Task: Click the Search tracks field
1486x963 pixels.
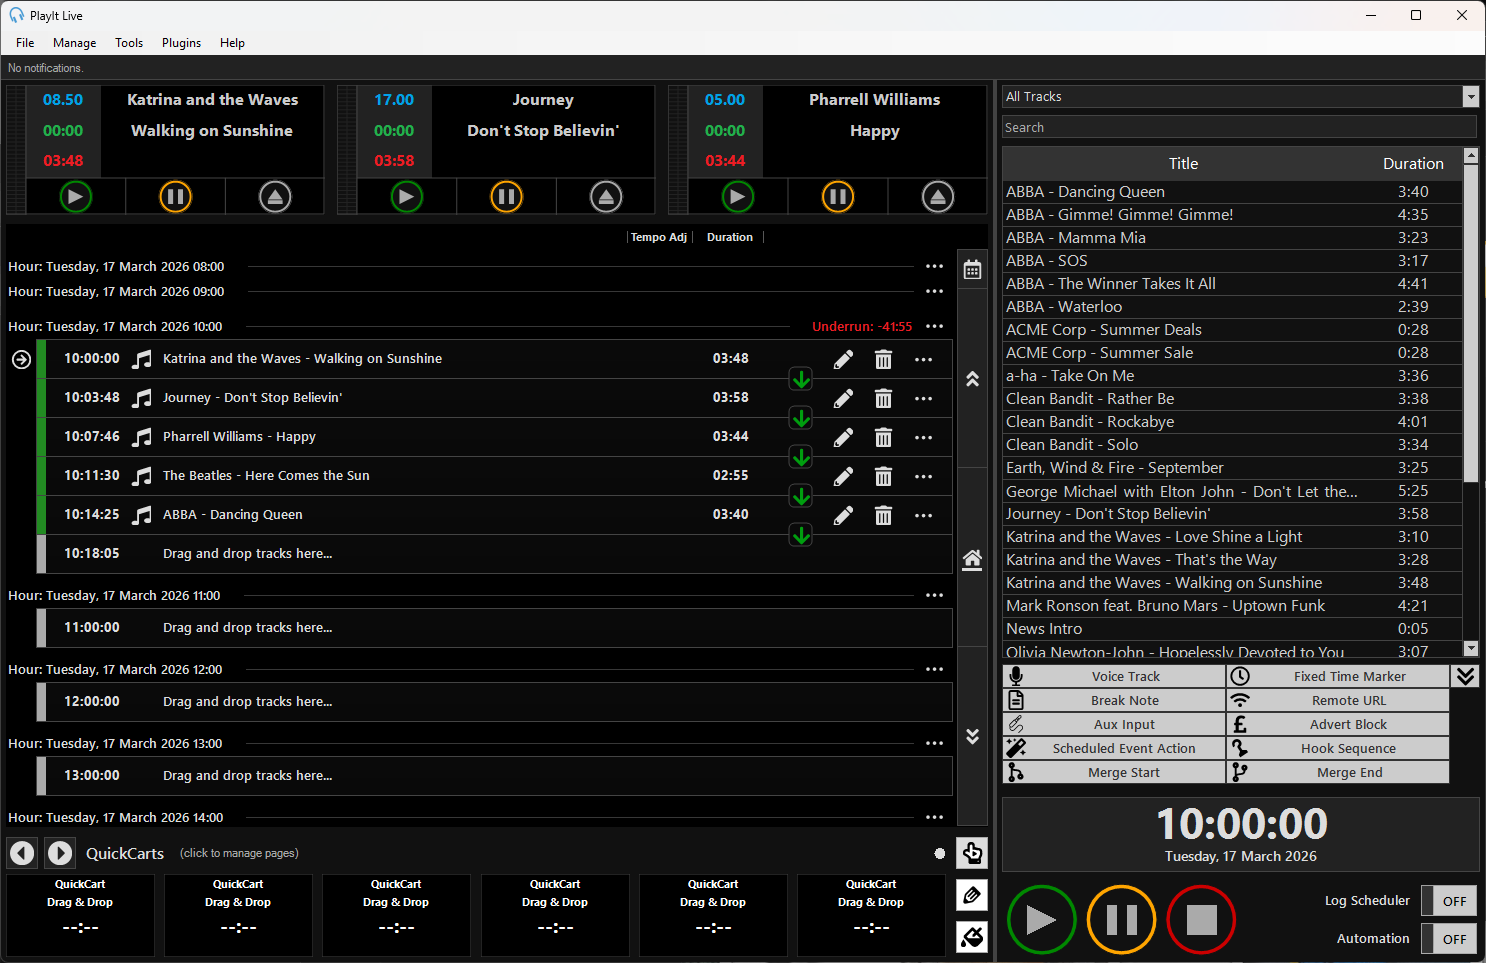Action: point(1239,128)
